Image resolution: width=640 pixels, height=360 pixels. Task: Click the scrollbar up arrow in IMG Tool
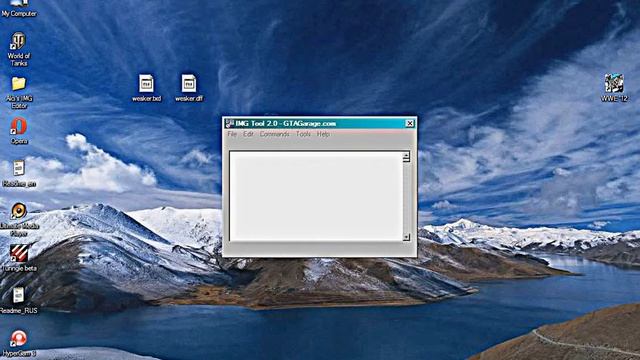pyautogui.click(x=406, y=156)
